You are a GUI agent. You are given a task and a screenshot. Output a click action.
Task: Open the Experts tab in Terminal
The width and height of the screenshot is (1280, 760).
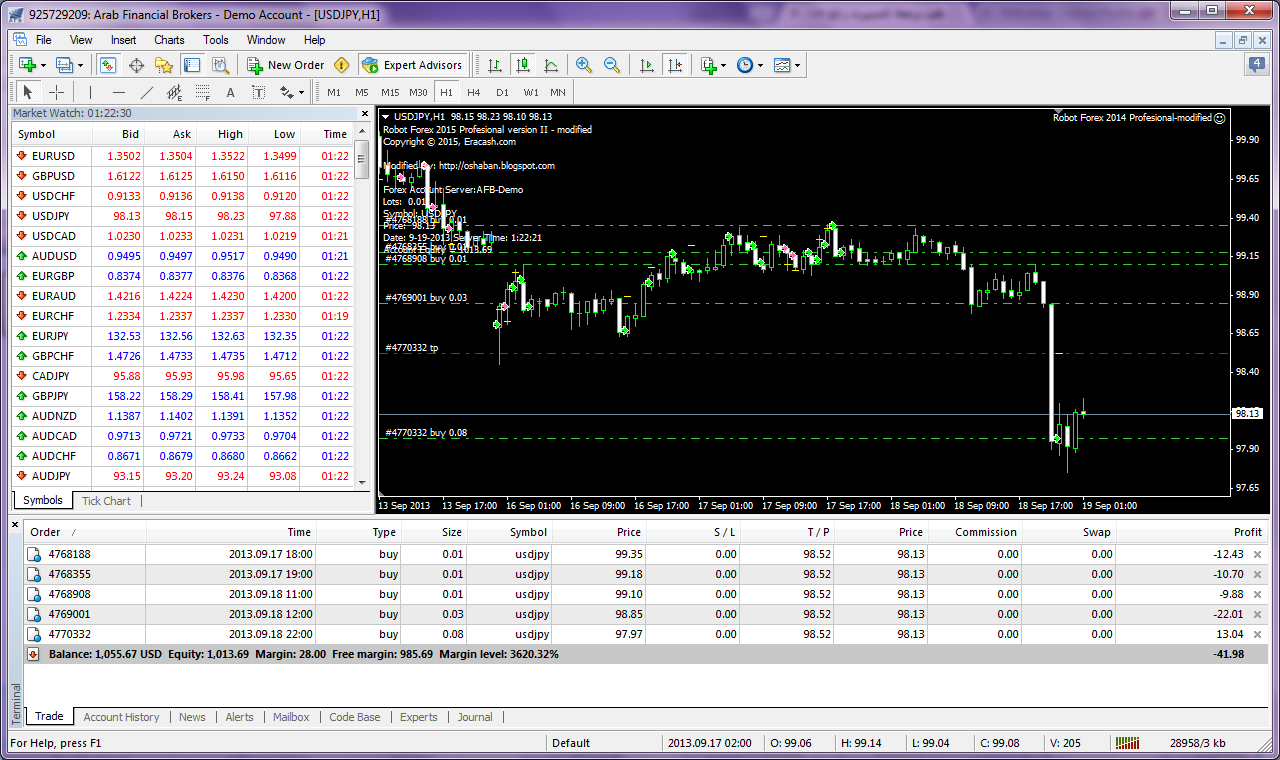[419, 717]
